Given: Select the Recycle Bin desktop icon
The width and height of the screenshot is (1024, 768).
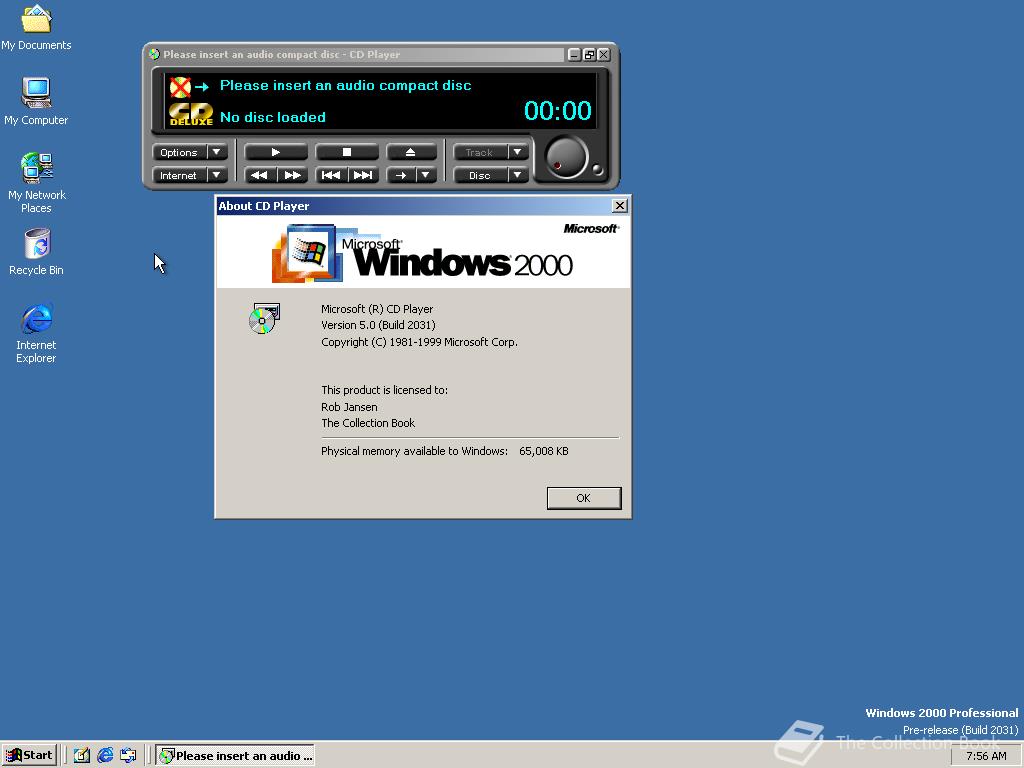Looking at the screenshot, I should coord(36,252).
